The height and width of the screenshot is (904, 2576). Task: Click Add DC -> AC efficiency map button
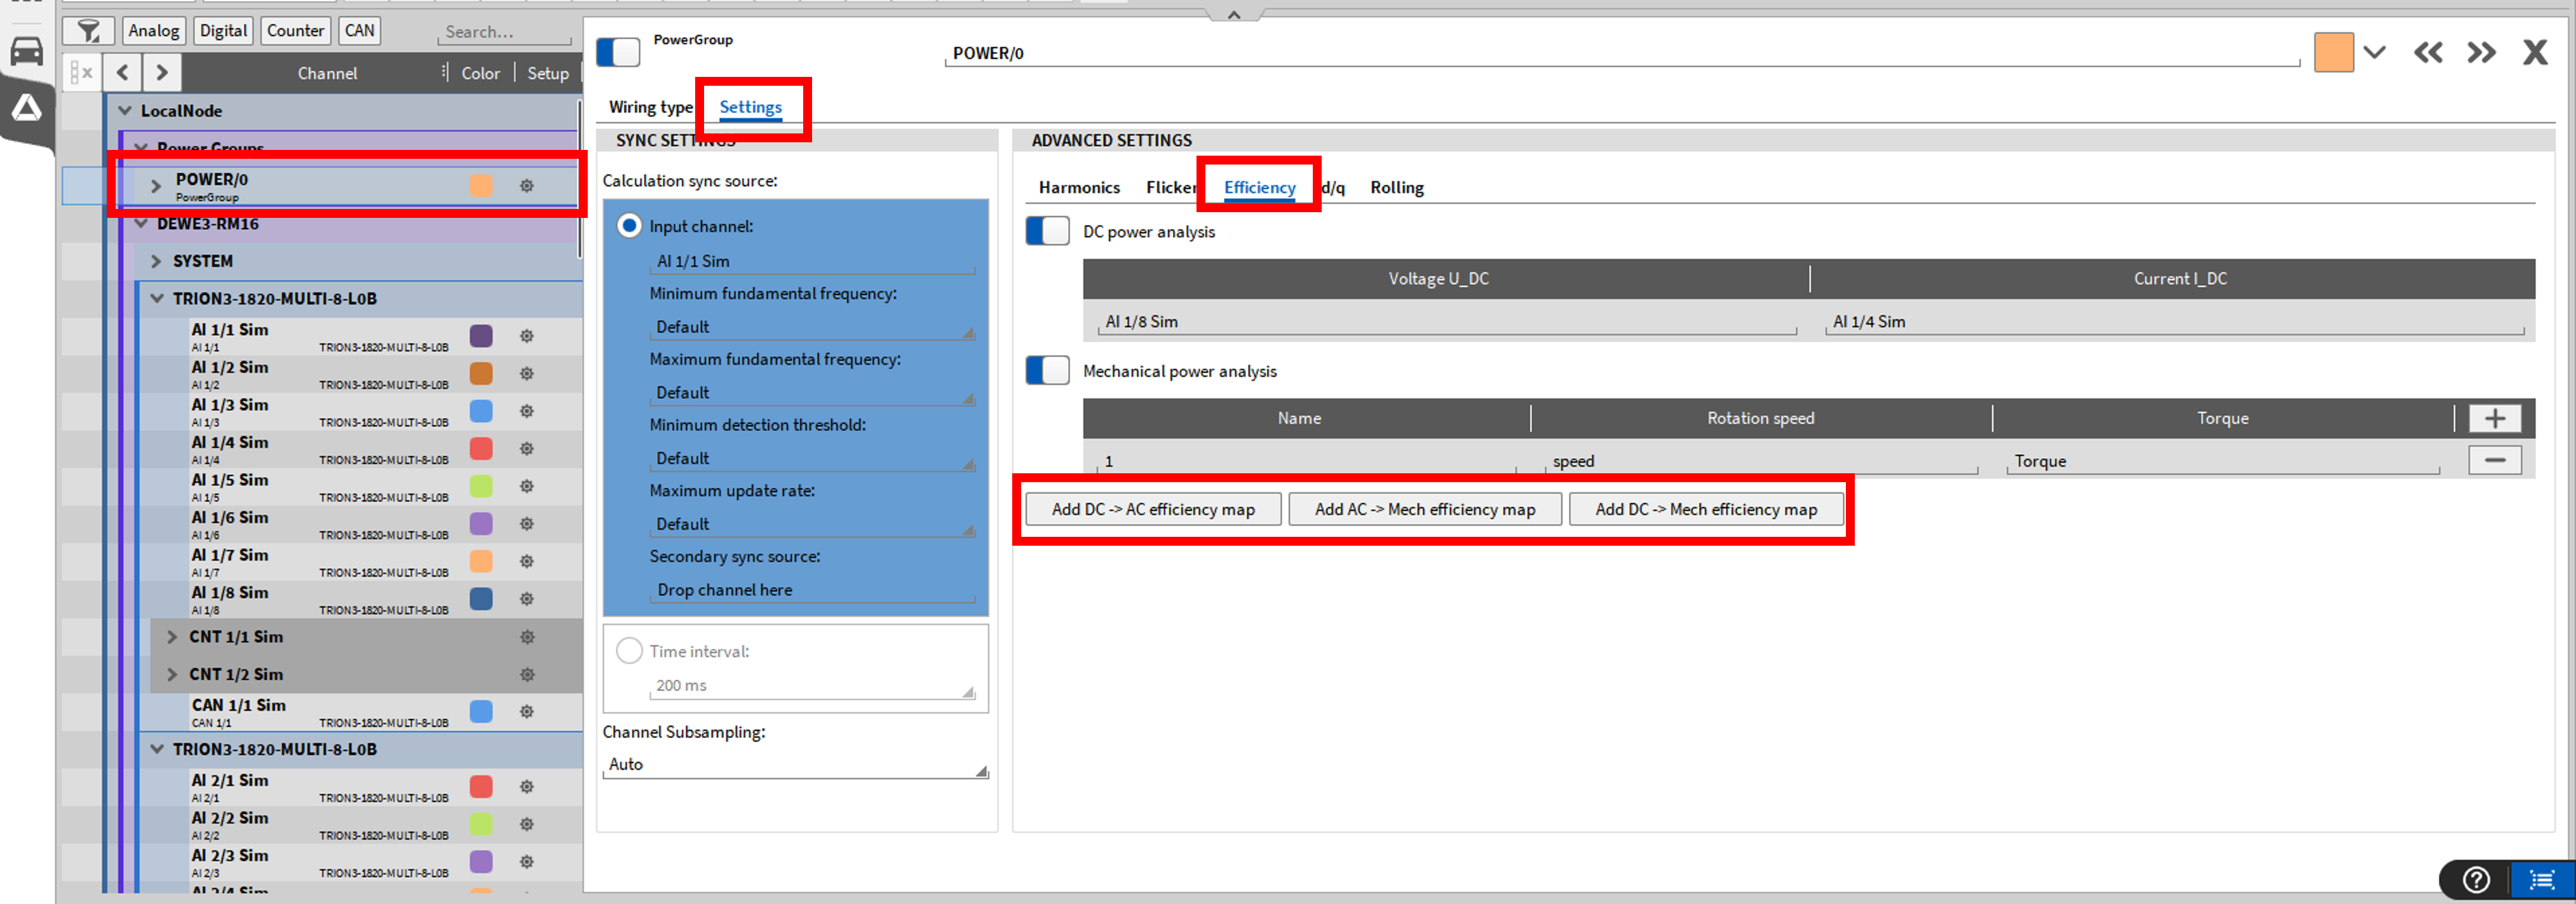click(1152, 509)
